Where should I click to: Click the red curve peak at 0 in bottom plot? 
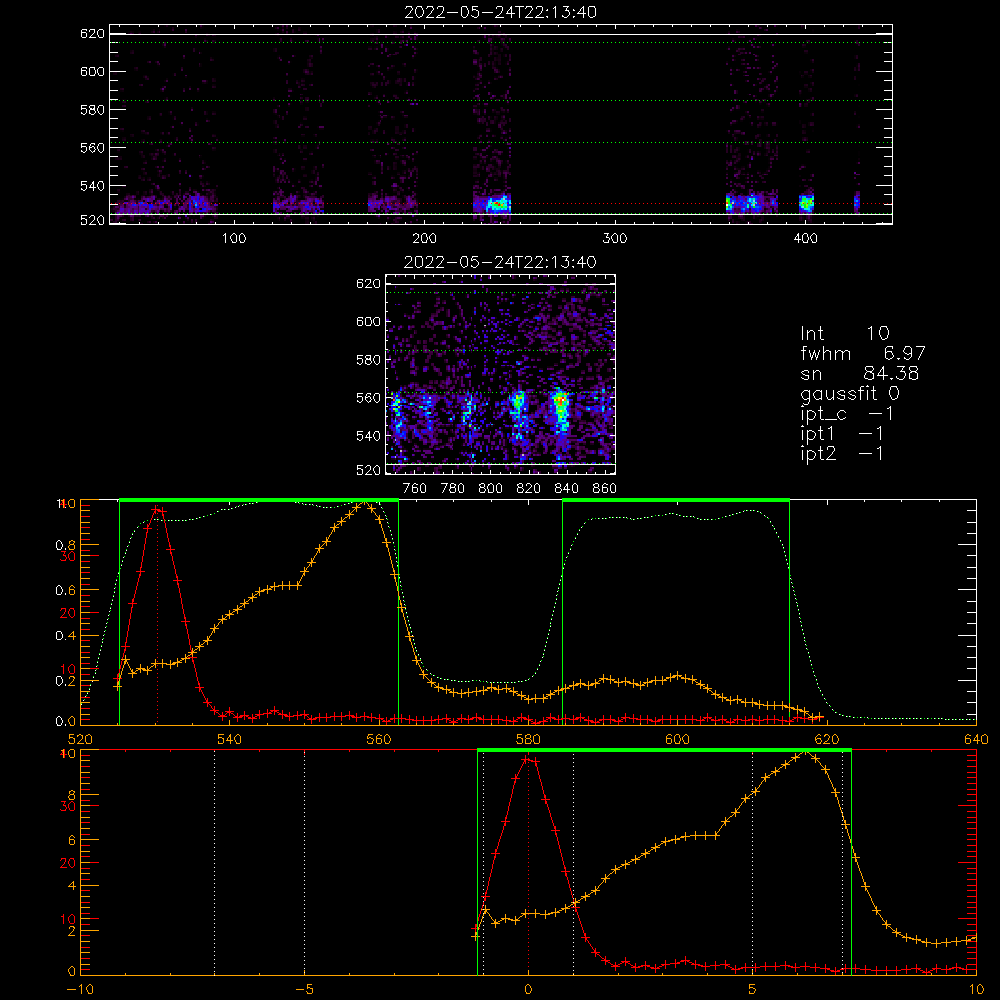[x=528, y=758]
